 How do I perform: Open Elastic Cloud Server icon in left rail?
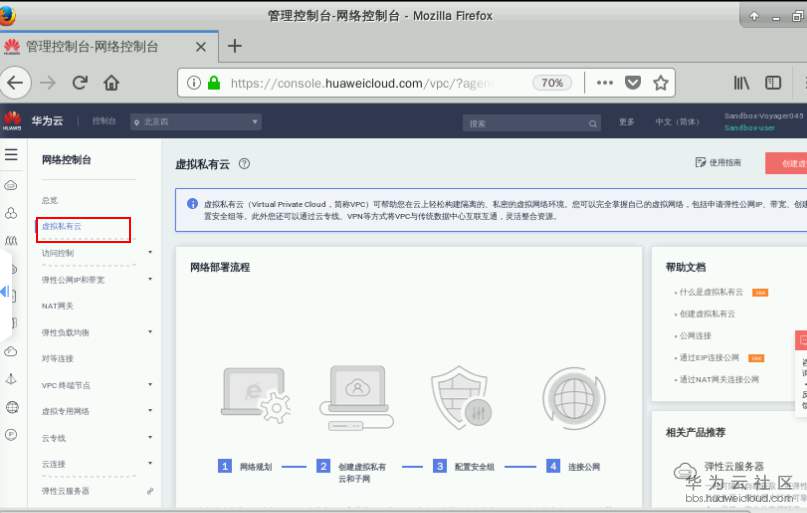[x=11, y=185]
